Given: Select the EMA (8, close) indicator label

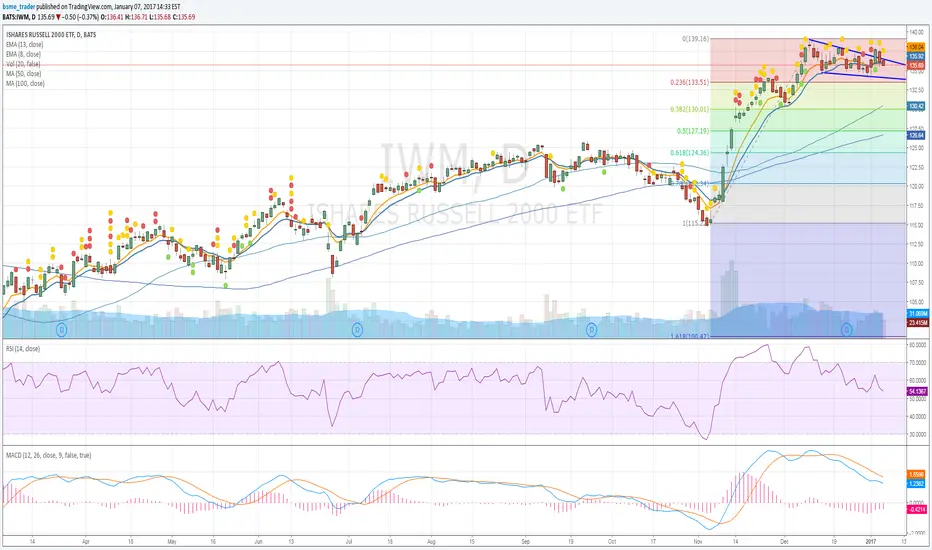Looking at the screenshot, I should tap(23, 54).
